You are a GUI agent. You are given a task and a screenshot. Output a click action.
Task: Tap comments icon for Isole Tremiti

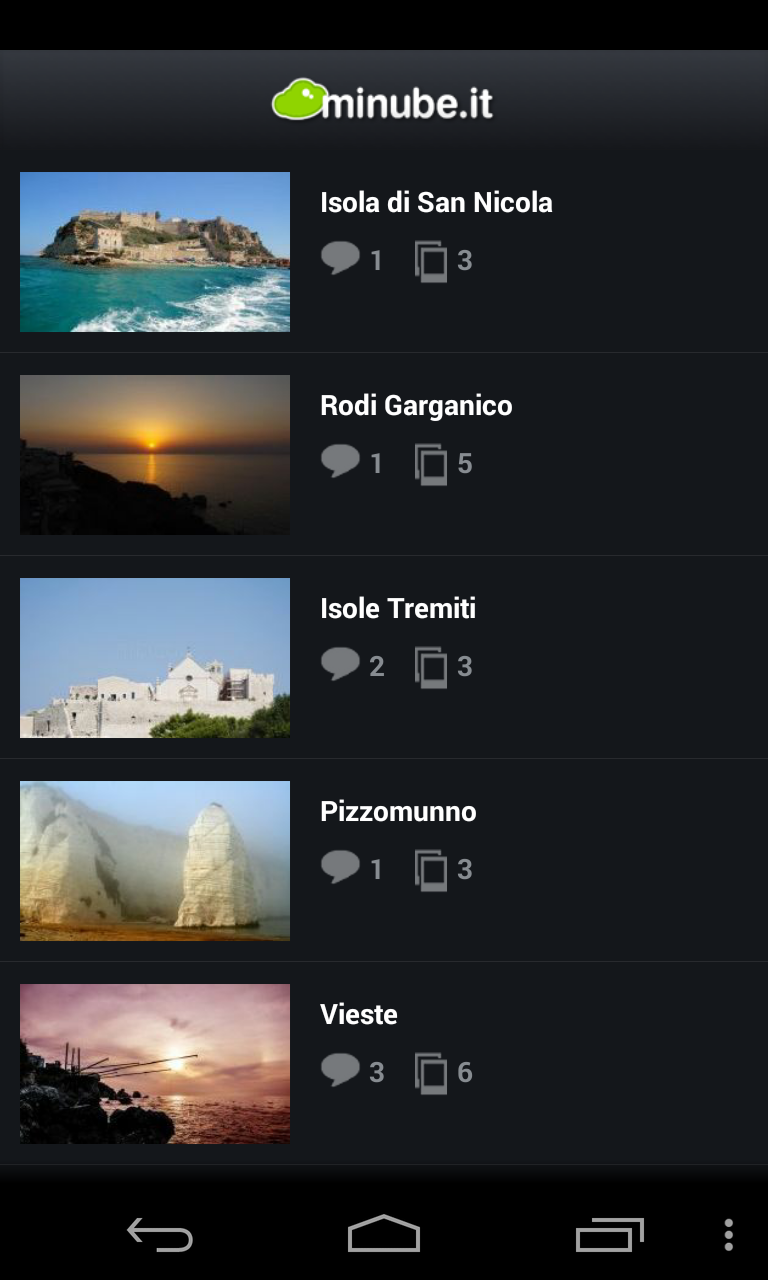(x=340, y=664)
